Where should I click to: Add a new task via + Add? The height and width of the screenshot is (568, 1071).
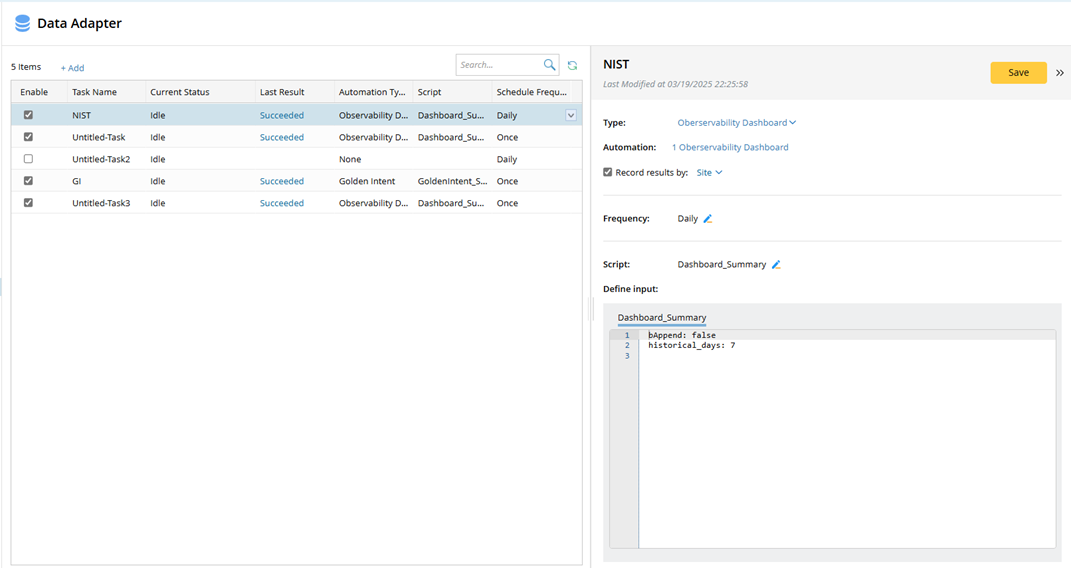[72, 68]
